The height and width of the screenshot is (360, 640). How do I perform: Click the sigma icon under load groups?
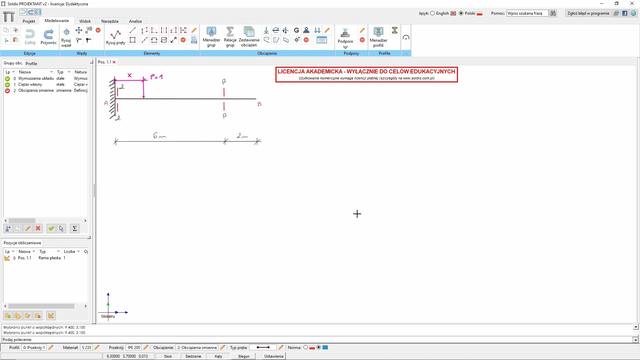pos(75,229)
